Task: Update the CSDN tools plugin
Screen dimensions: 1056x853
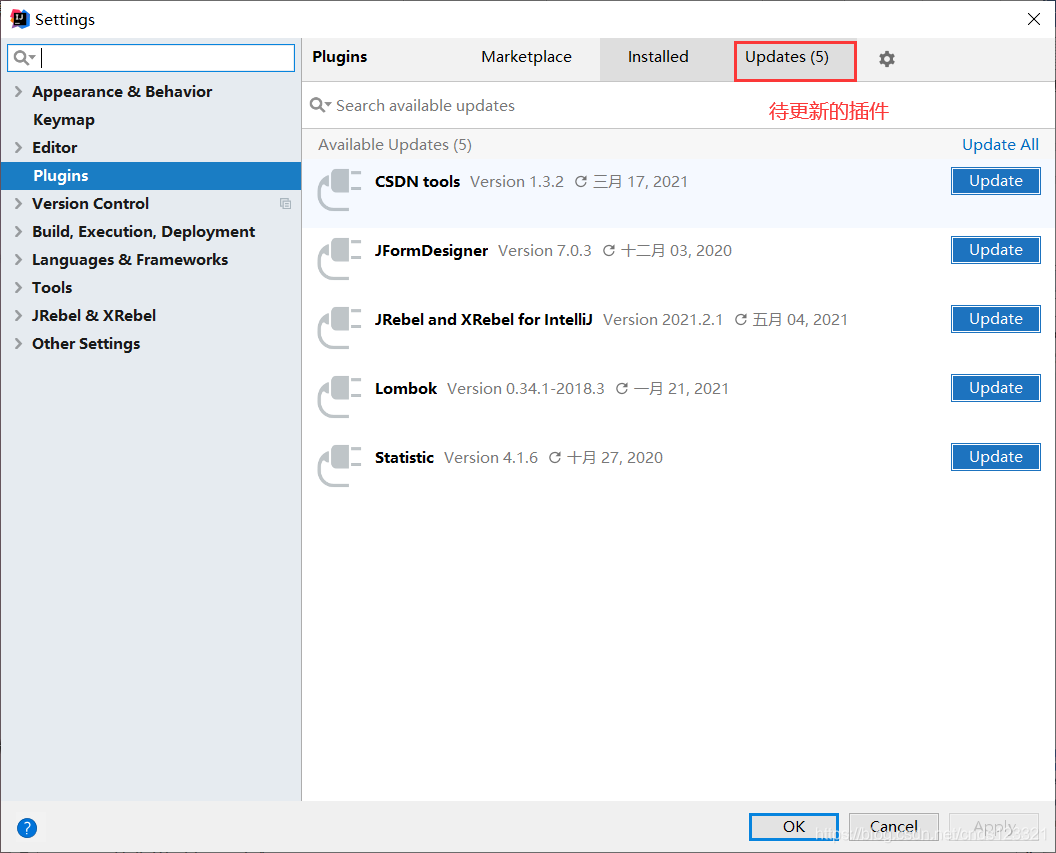Action: (995, 181)
